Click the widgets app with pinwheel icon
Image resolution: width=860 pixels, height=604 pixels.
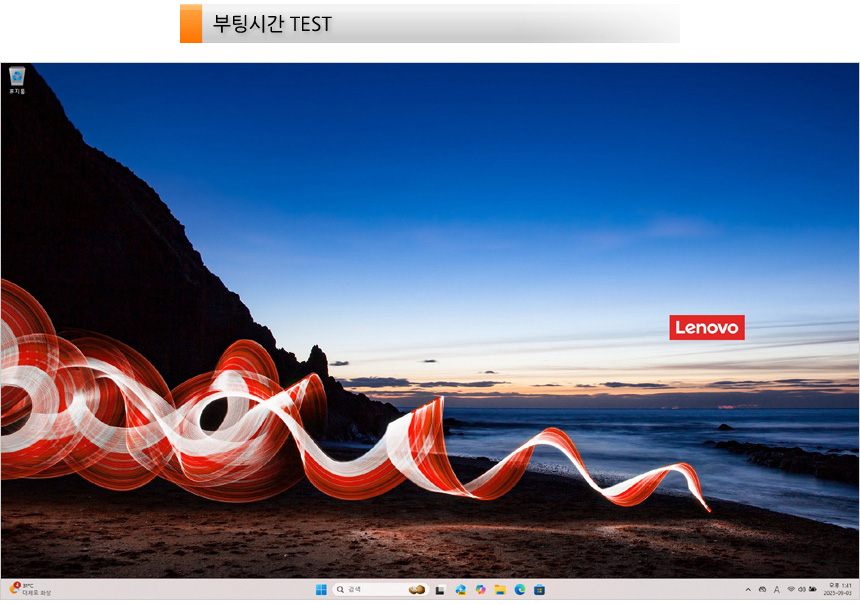click(x=460, y=590)
